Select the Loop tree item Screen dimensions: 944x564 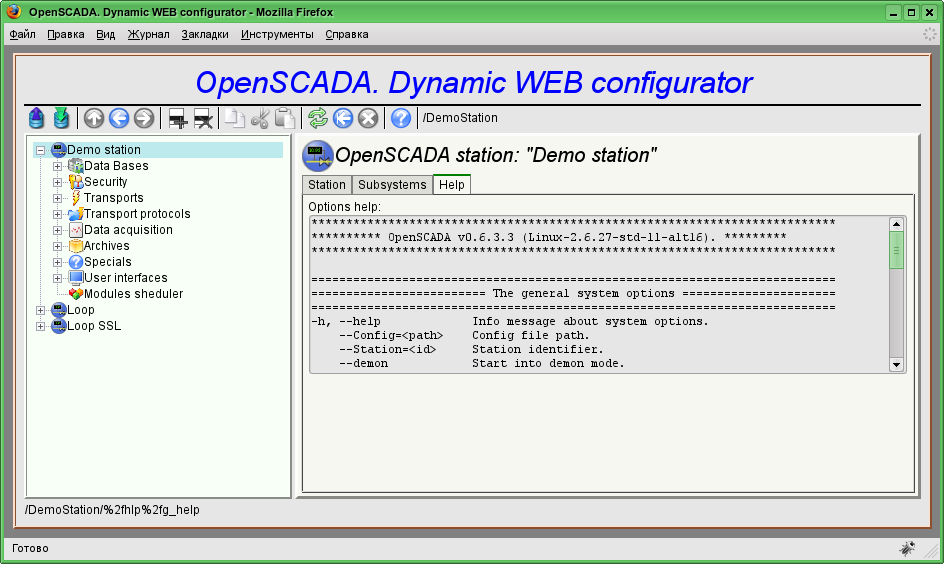[81, 309]
